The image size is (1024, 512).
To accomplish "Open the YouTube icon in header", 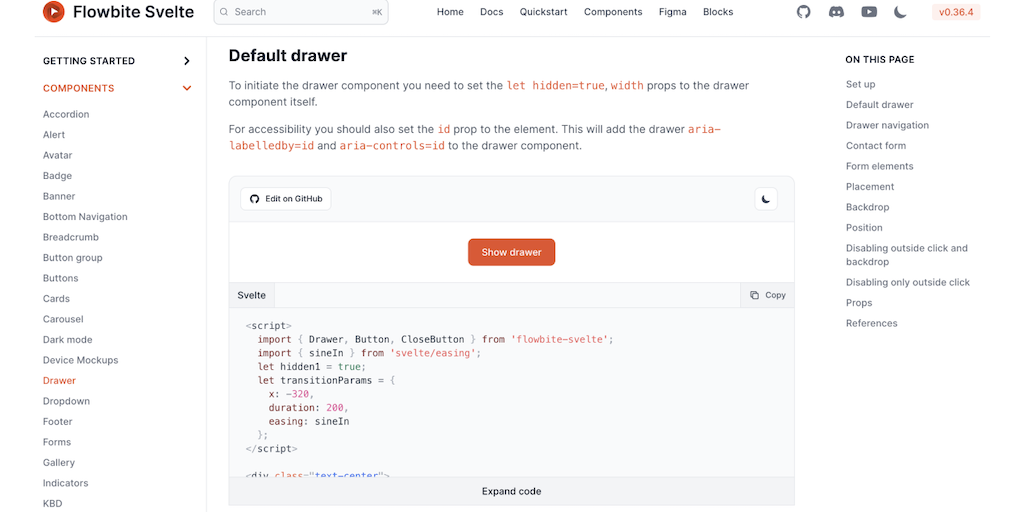I will coord(869,12).
